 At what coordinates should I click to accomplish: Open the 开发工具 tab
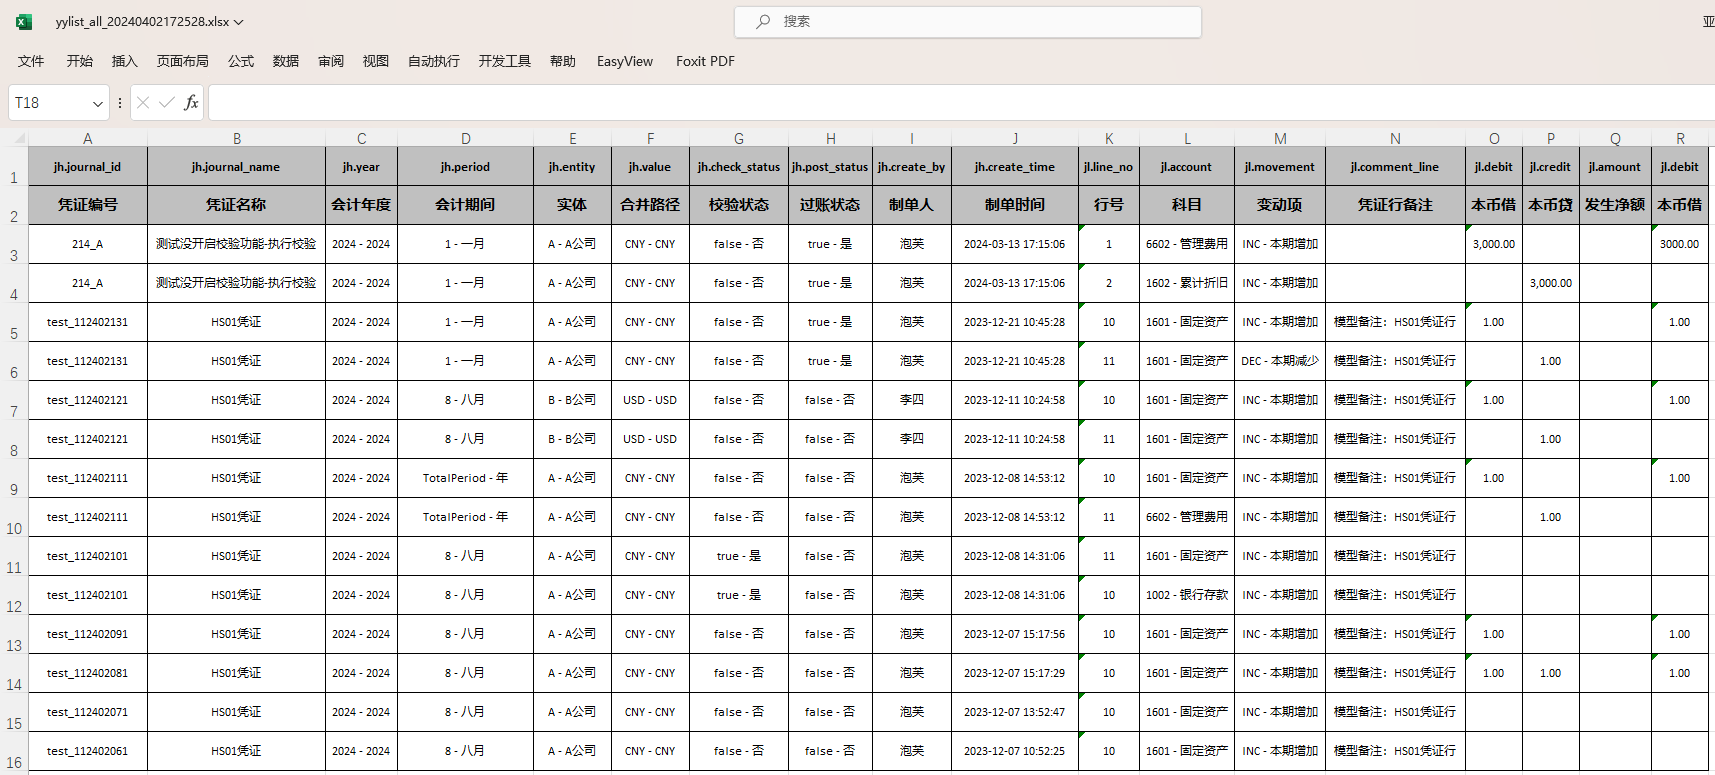click(504, 61)
